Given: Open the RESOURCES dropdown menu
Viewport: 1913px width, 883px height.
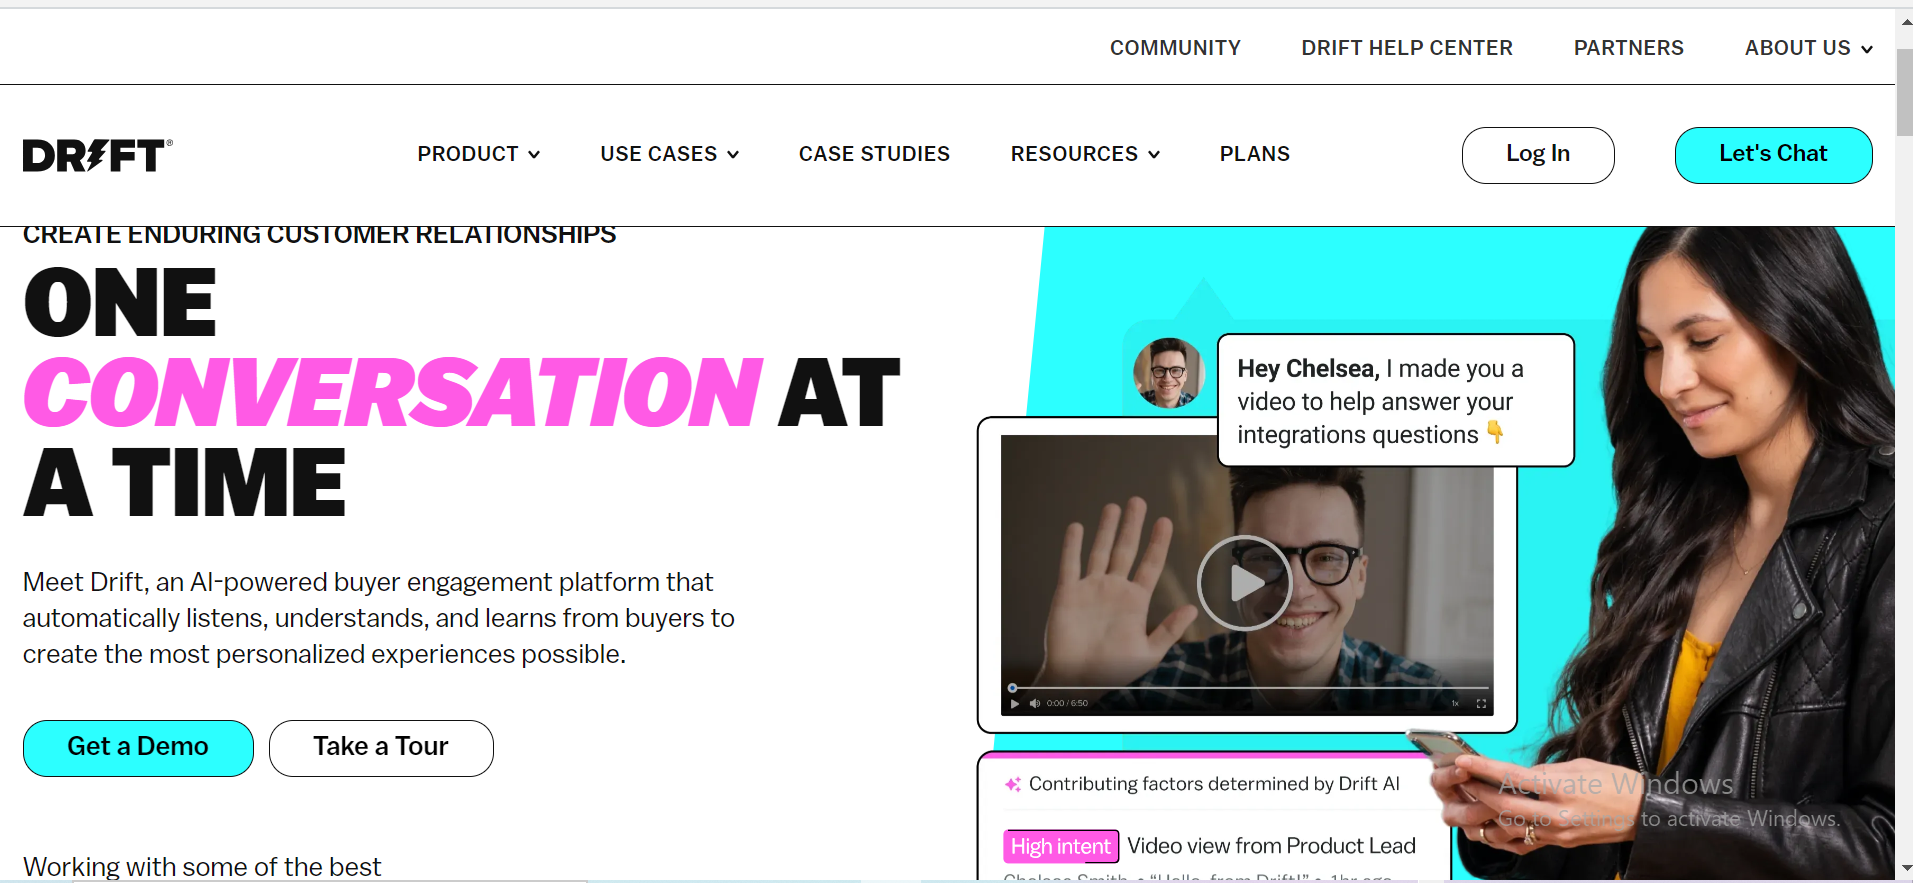Looking at the screenshot, I should point(1085,154).
